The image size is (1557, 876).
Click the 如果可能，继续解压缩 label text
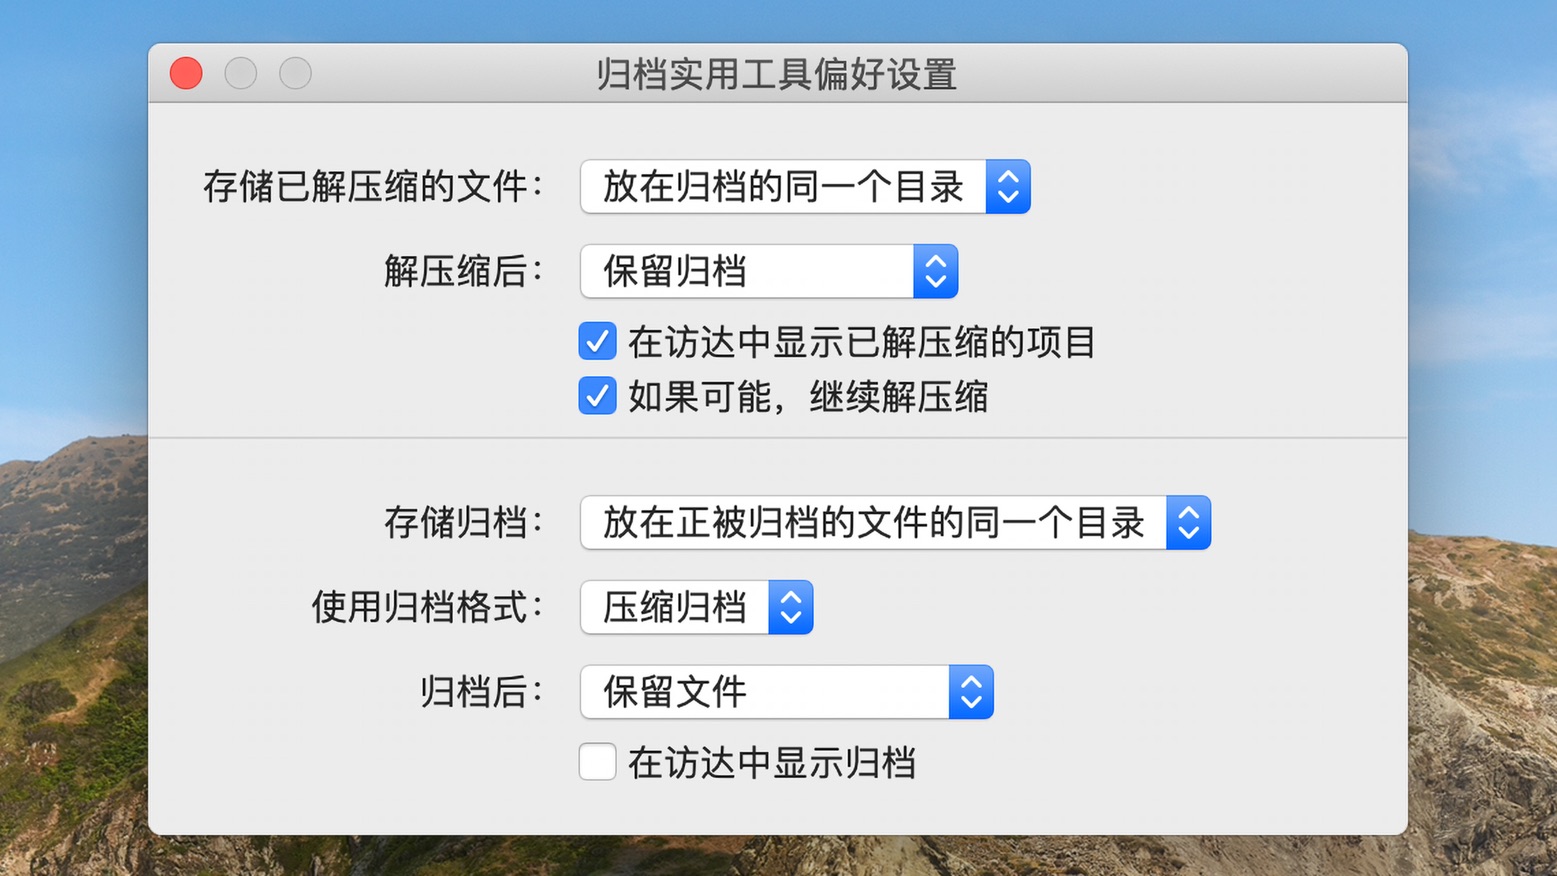(x=808, y=397)
